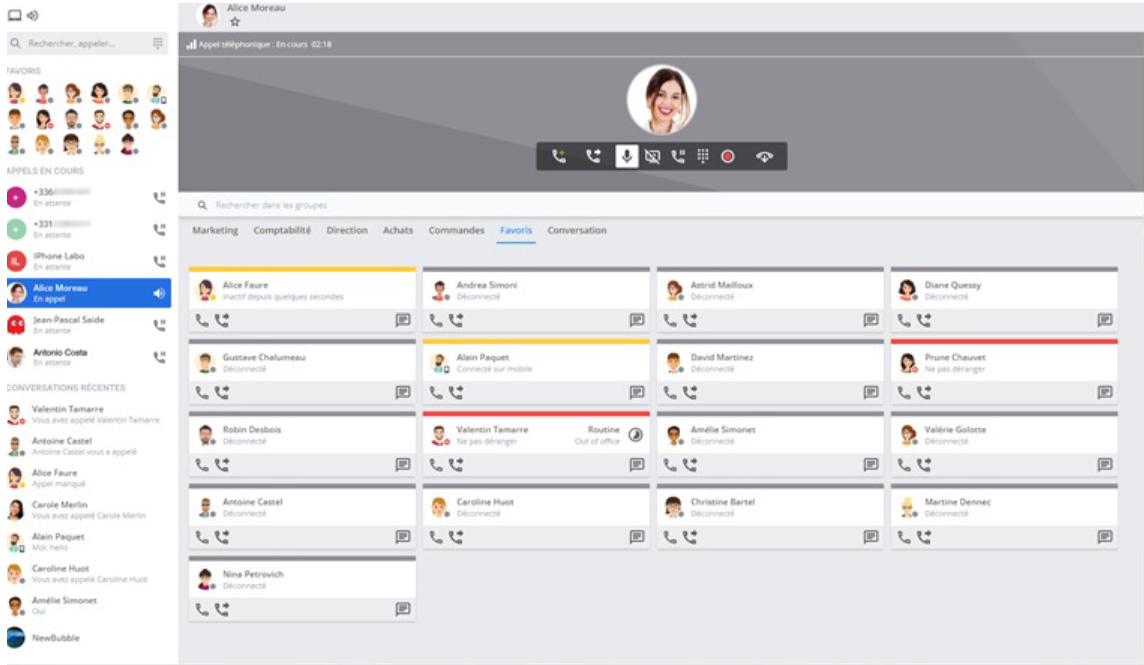Open dial pad icon in the search bar

(158, 43)
